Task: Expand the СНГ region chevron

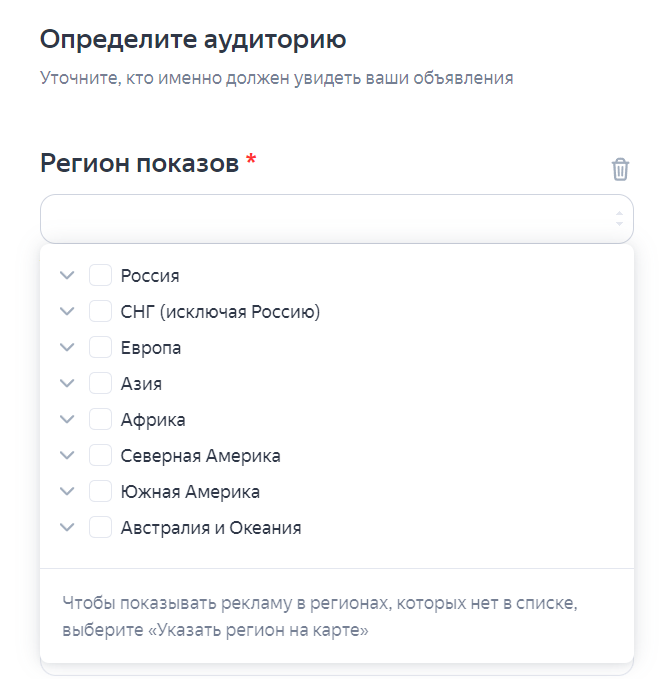Action: (67, 311)
